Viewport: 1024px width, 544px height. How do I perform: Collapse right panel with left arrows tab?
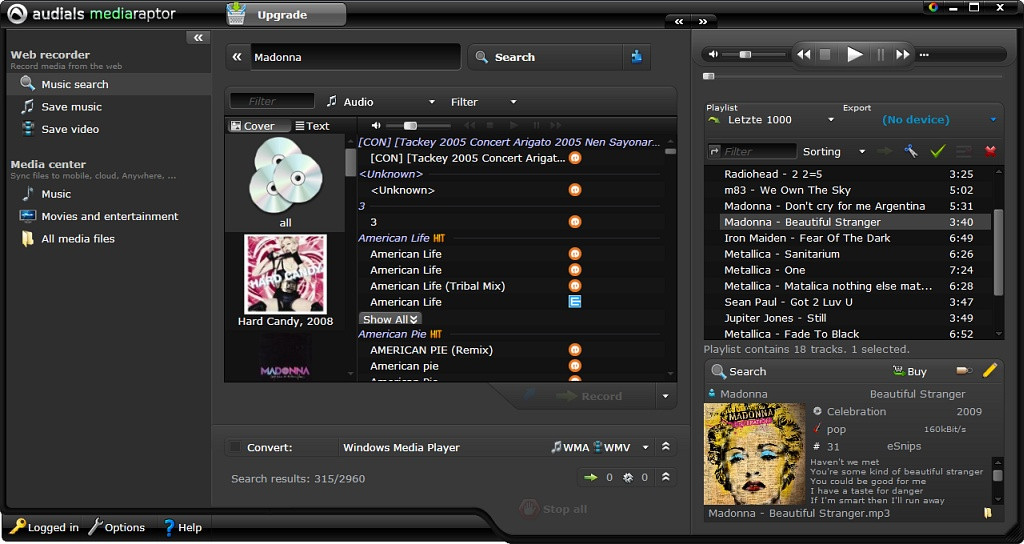click(679, 22)
